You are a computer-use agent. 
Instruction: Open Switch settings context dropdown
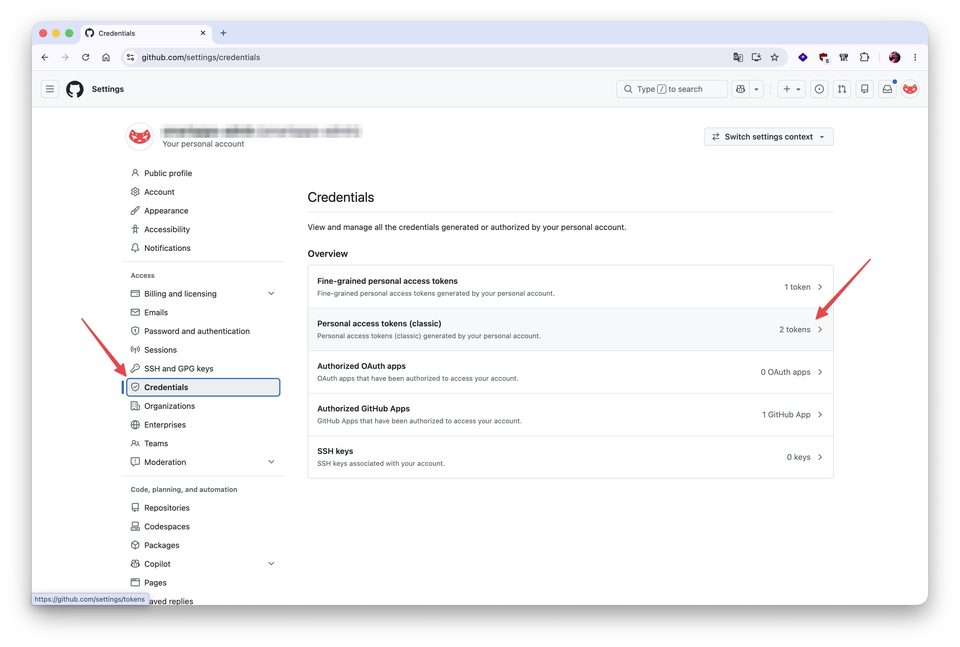point(768,137)
